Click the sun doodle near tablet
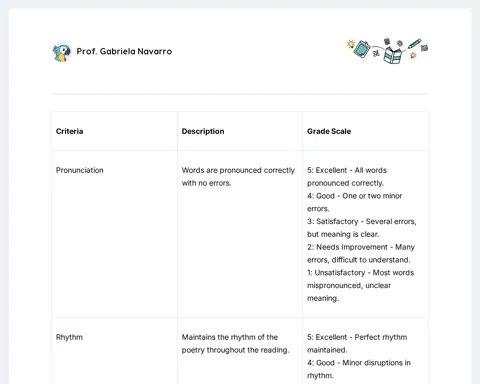Screen dimensions: 480x384 point(350,44)
